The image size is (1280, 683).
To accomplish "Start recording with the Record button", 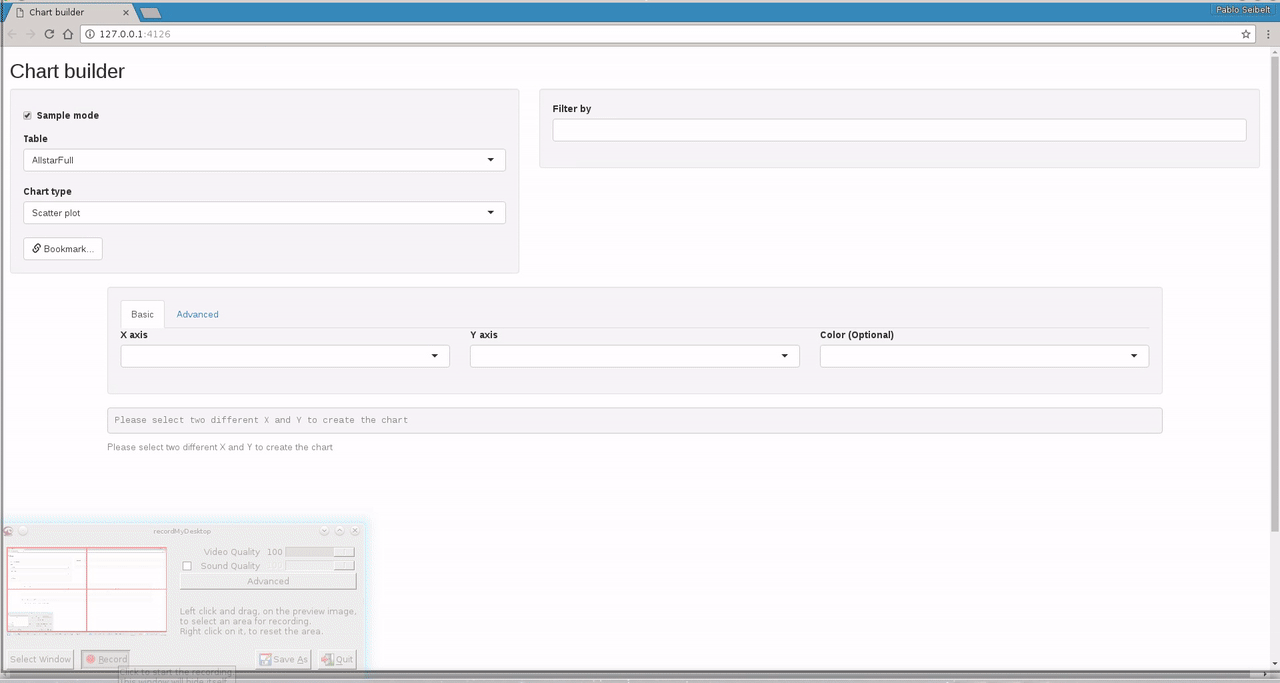I will click(106, 659).
